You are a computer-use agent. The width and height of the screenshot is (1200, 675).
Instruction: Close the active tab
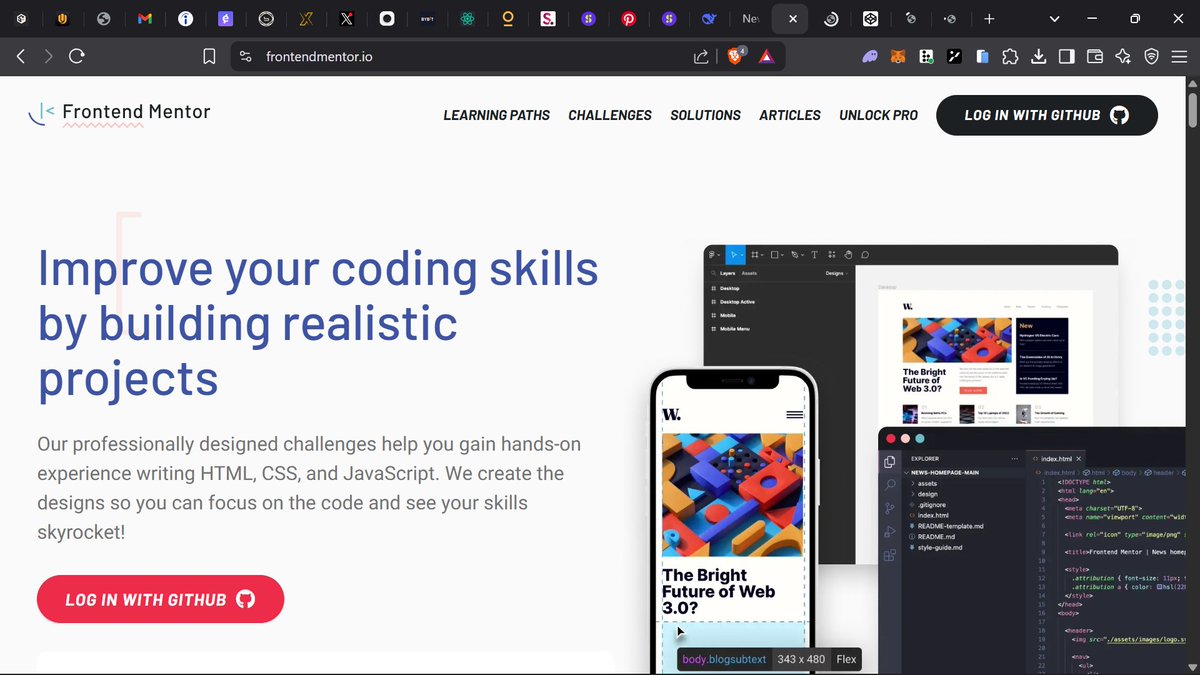coord(793,18)
